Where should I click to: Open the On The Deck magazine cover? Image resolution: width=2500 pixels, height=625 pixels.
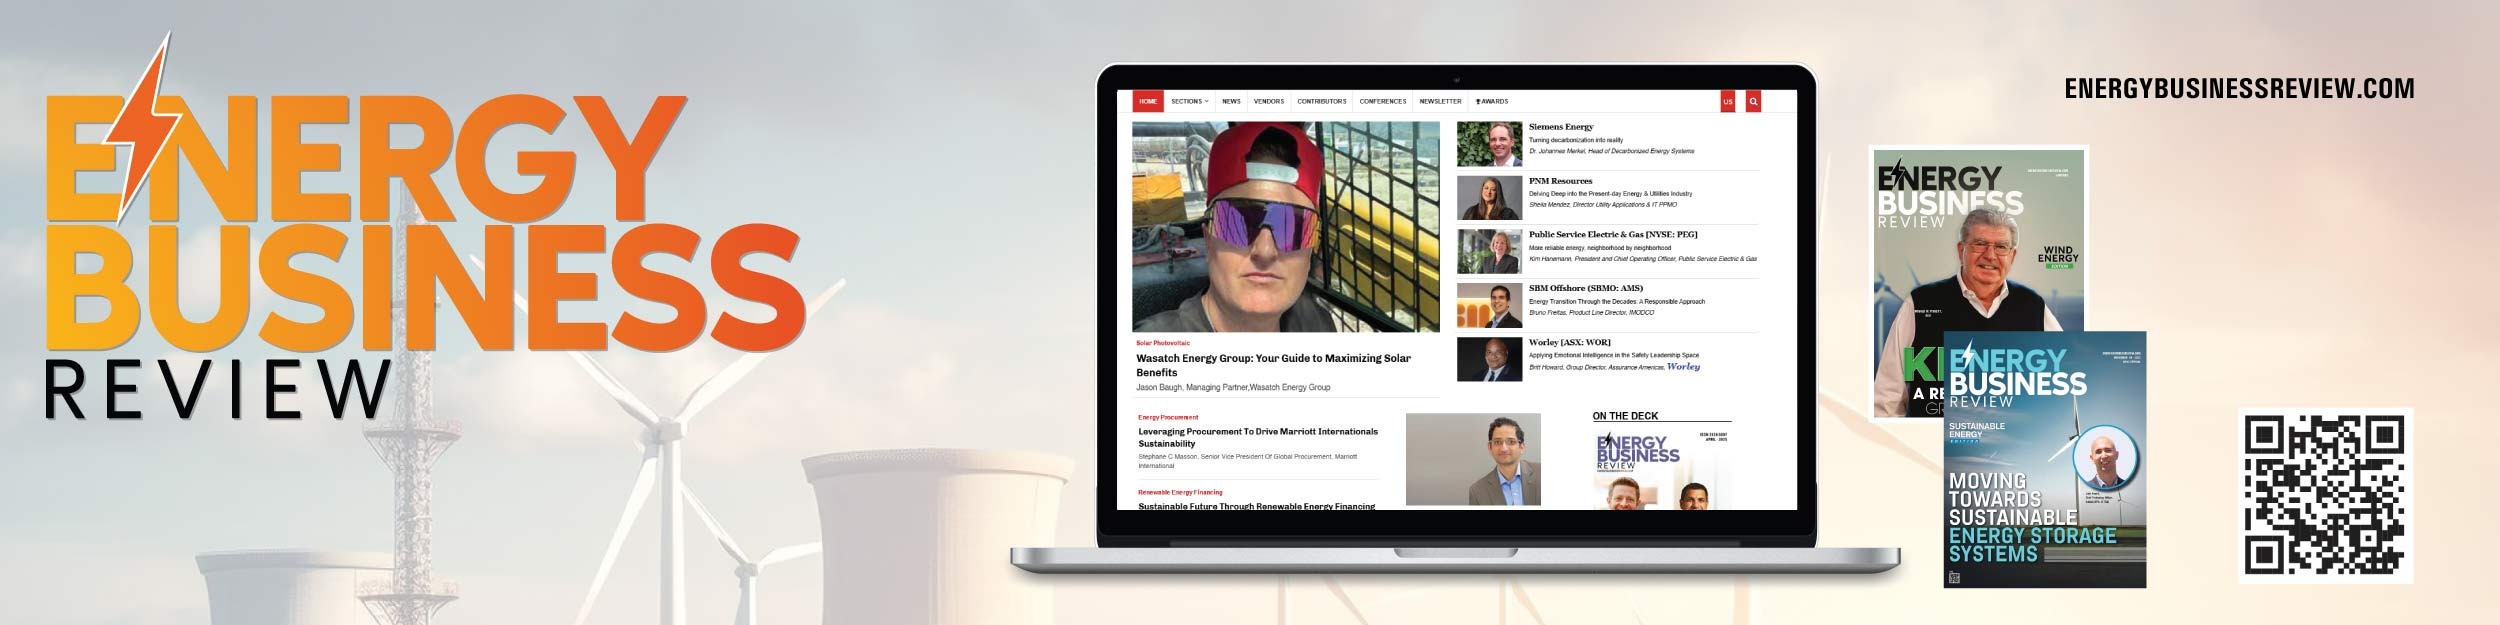[x=1662, y=468]
